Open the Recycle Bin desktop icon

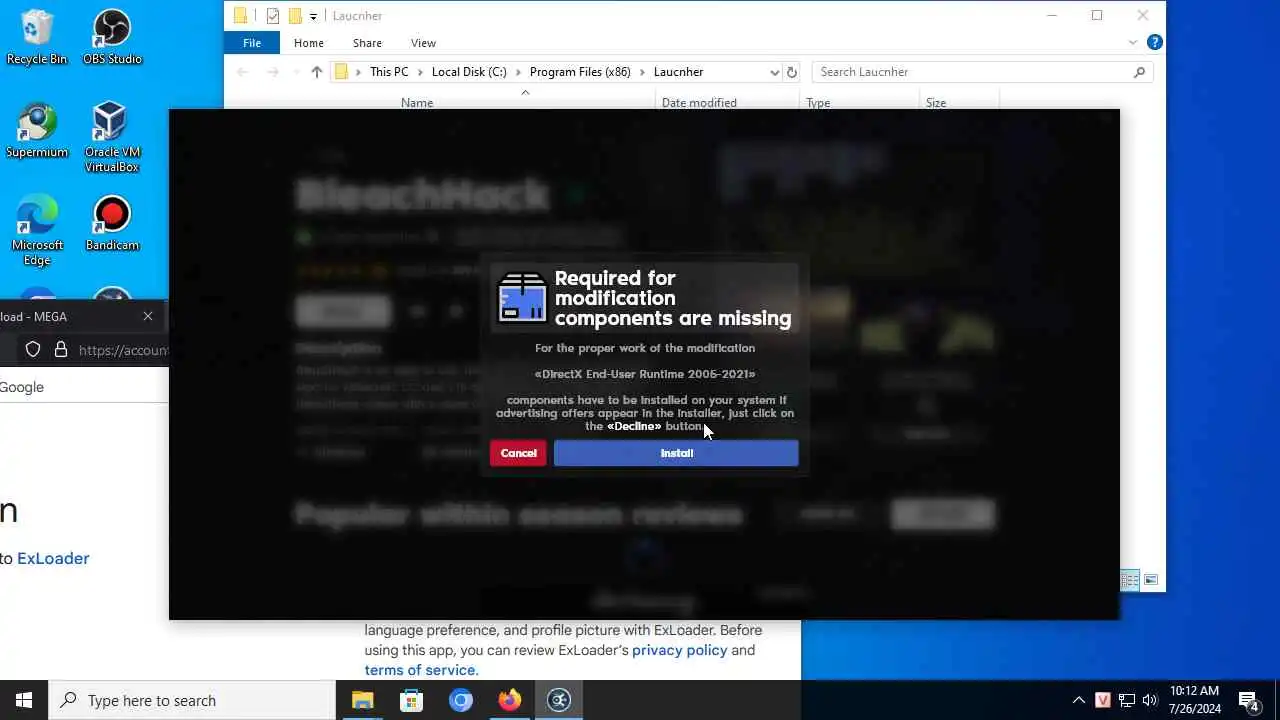point(37,37)
